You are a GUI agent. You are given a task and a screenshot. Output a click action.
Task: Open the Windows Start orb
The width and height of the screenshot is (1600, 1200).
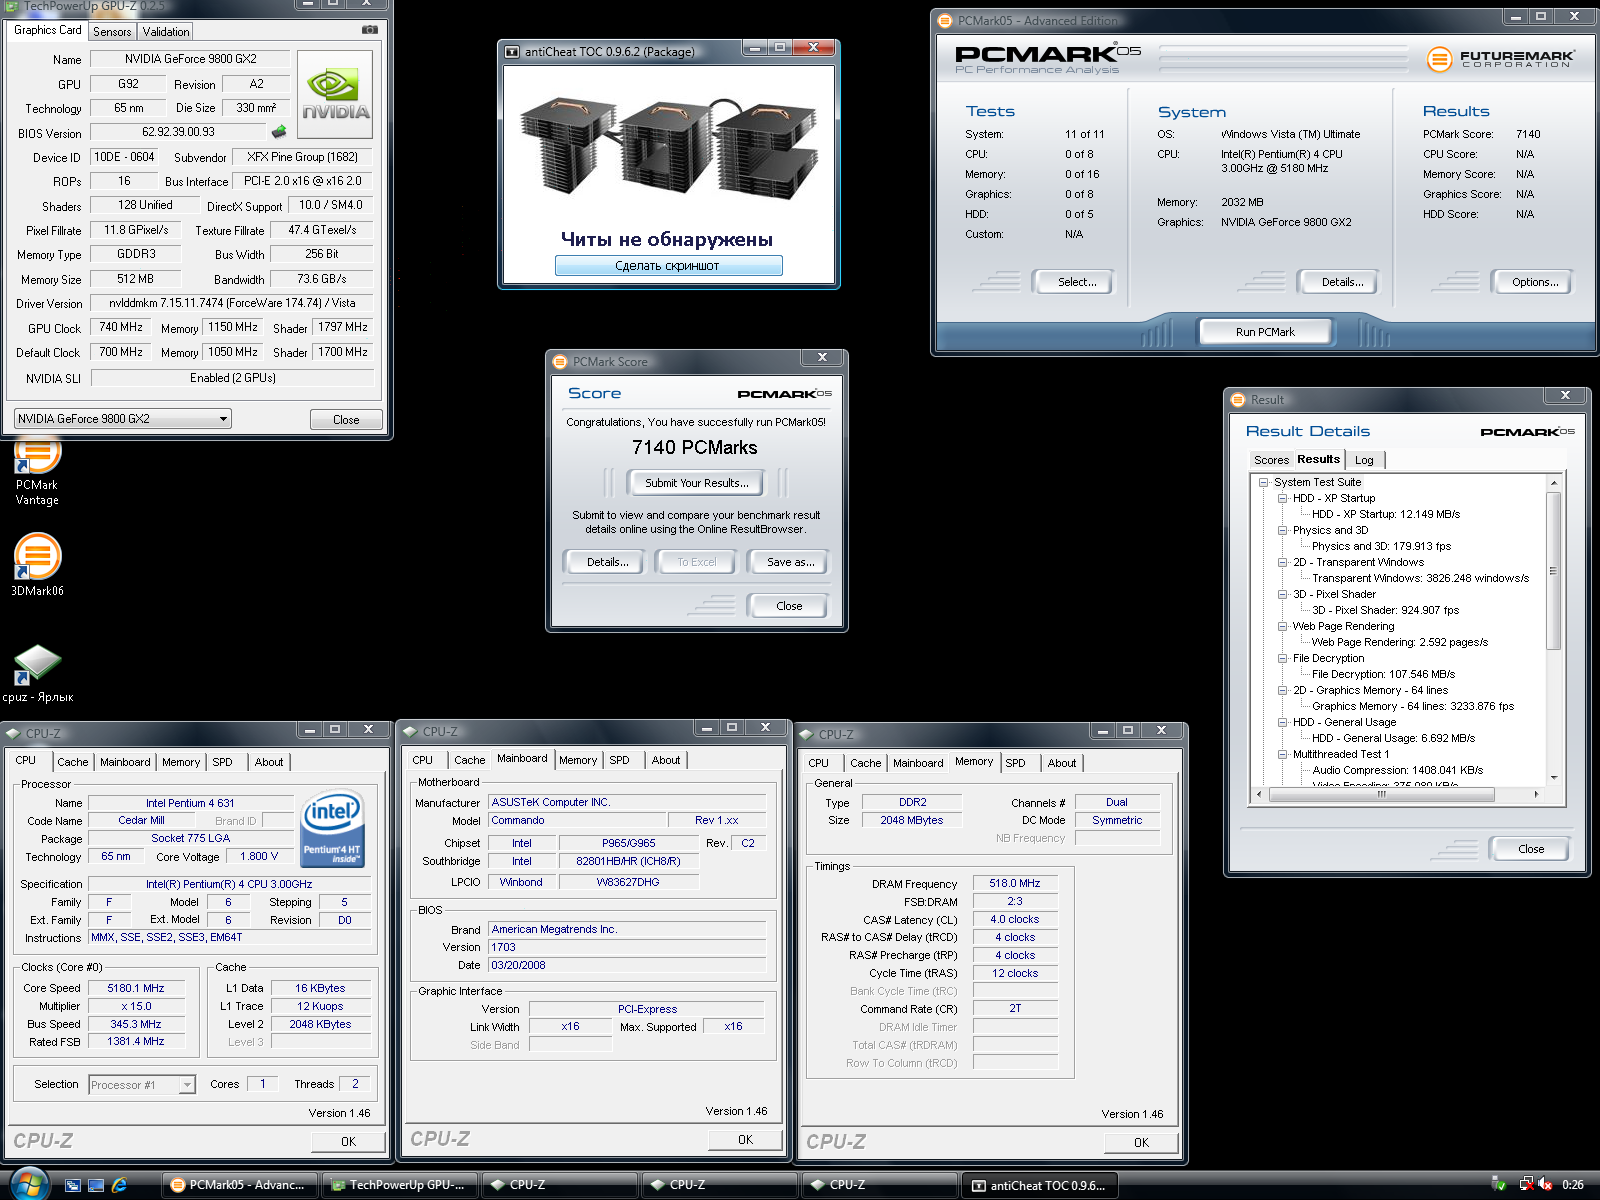[28, 1184]
